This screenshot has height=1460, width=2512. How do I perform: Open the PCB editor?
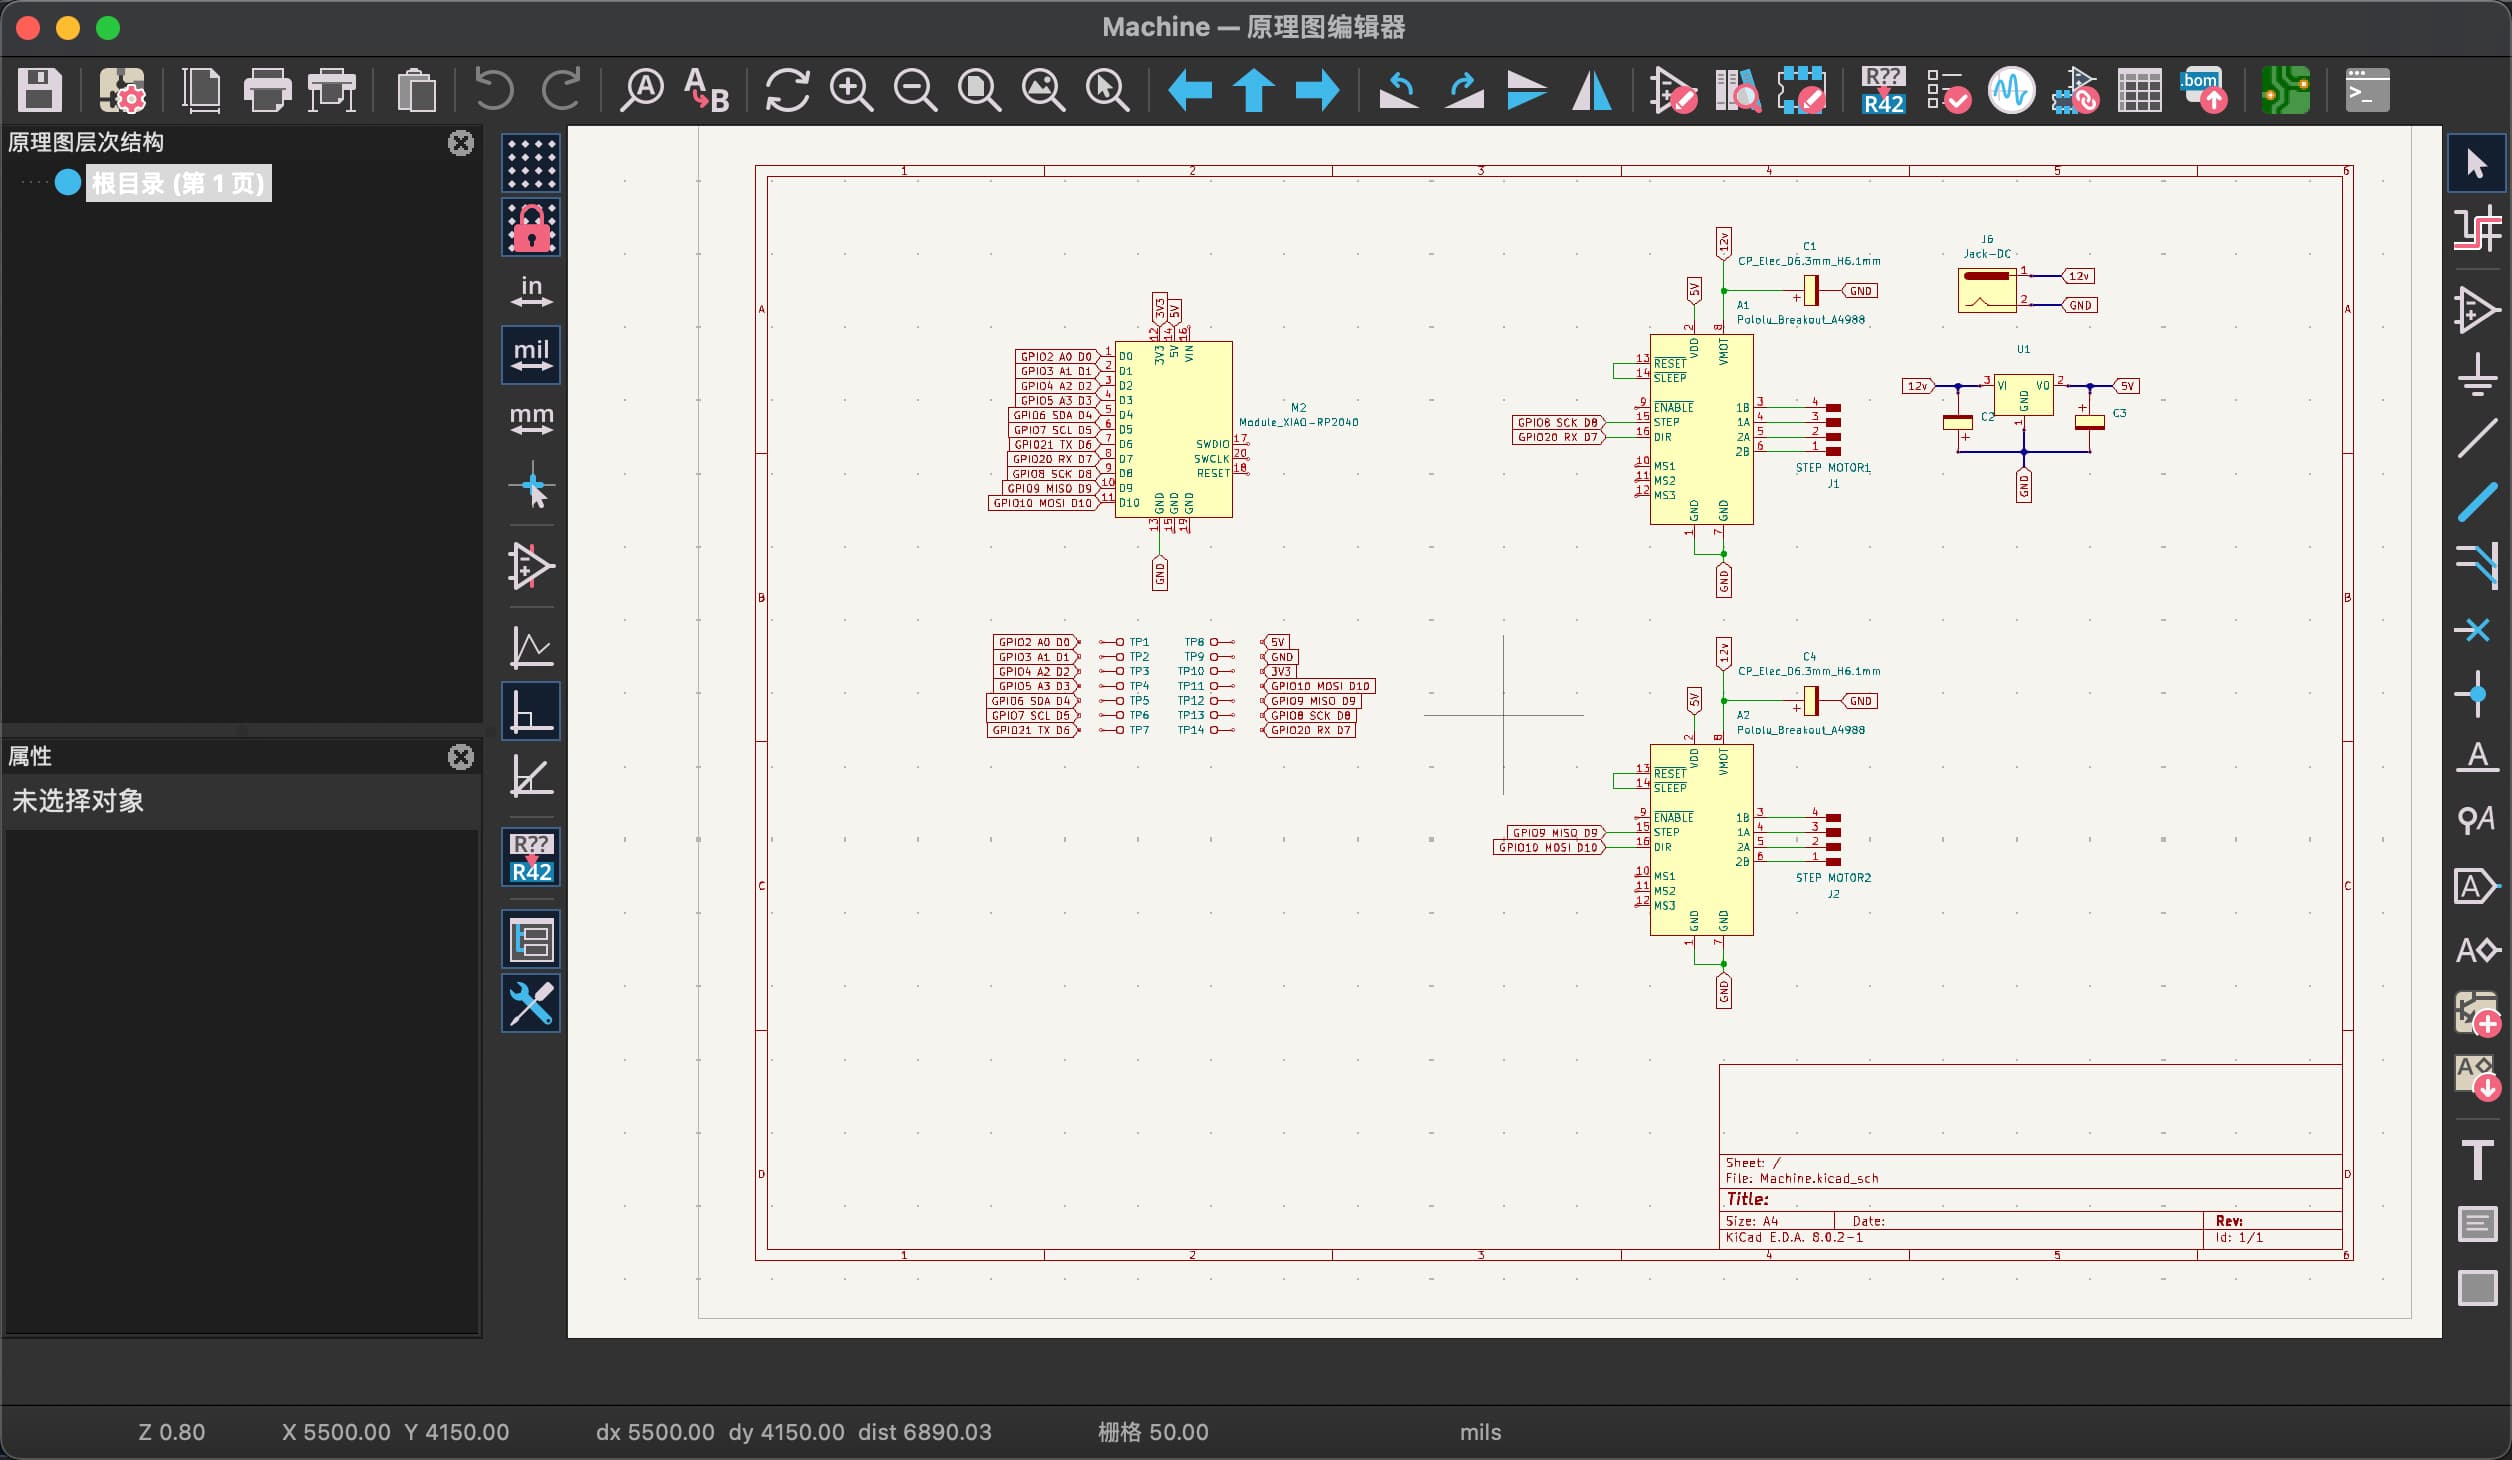(2286, 91)
